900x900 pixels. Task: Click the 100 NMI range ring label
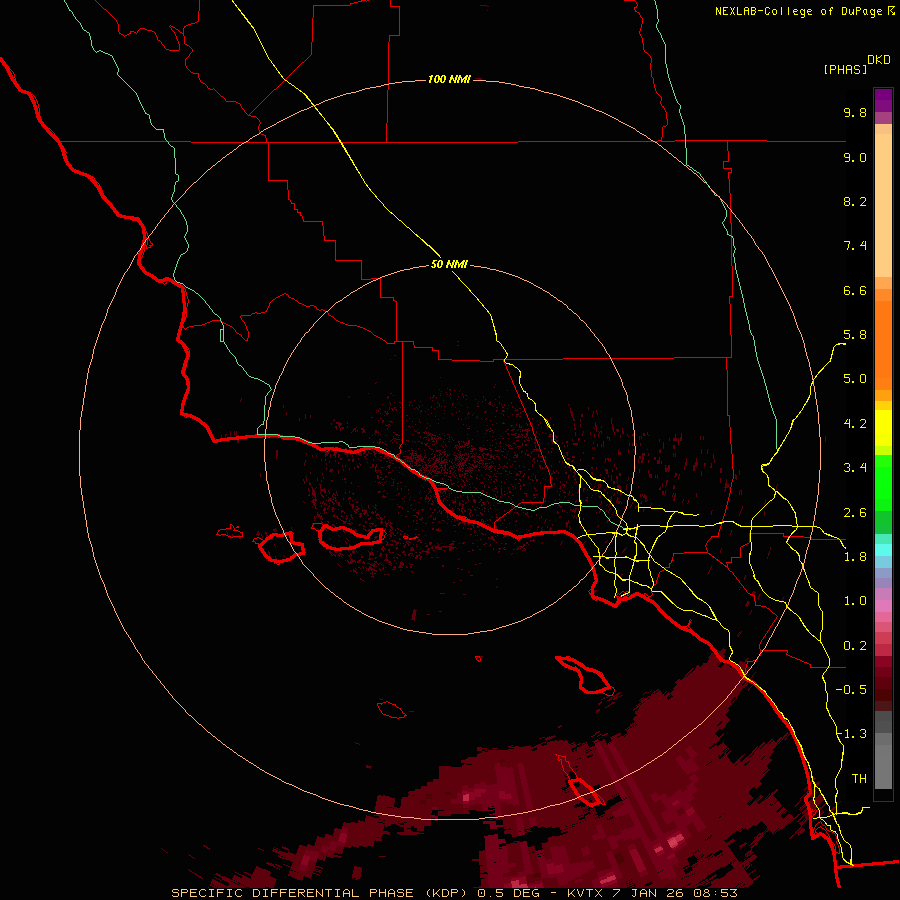(x=449, y=79)
